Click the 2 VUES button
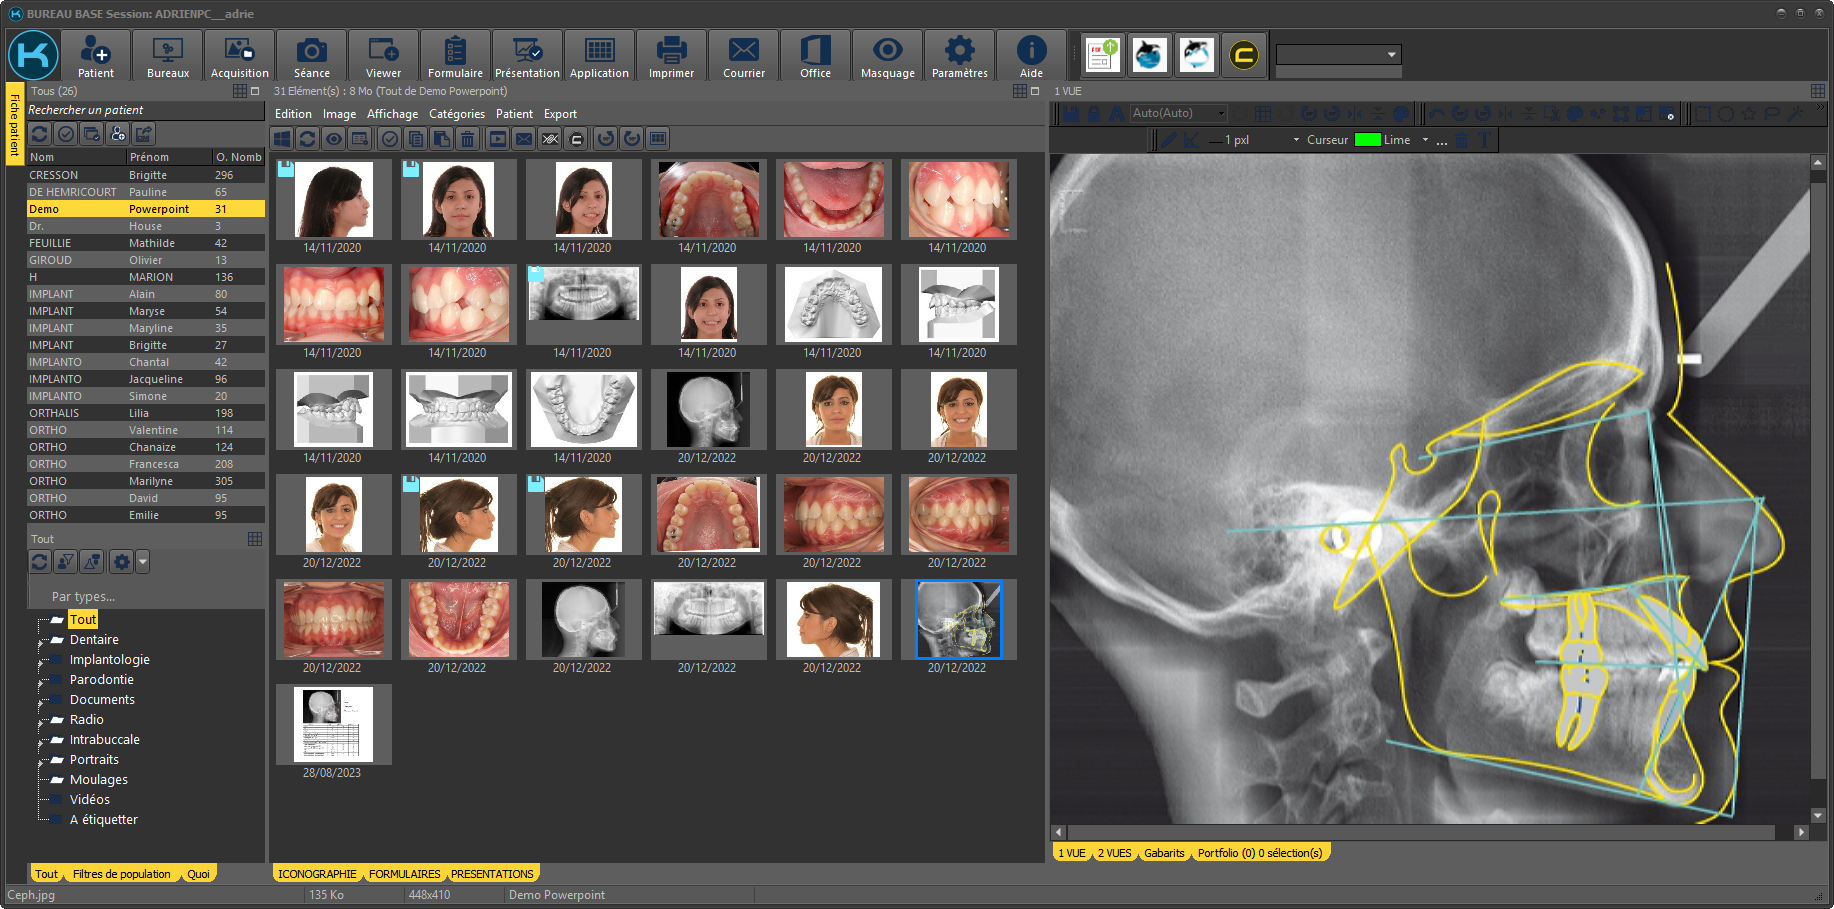The height and width of the screenshot is (909, 1834). tap(1114, 853)
